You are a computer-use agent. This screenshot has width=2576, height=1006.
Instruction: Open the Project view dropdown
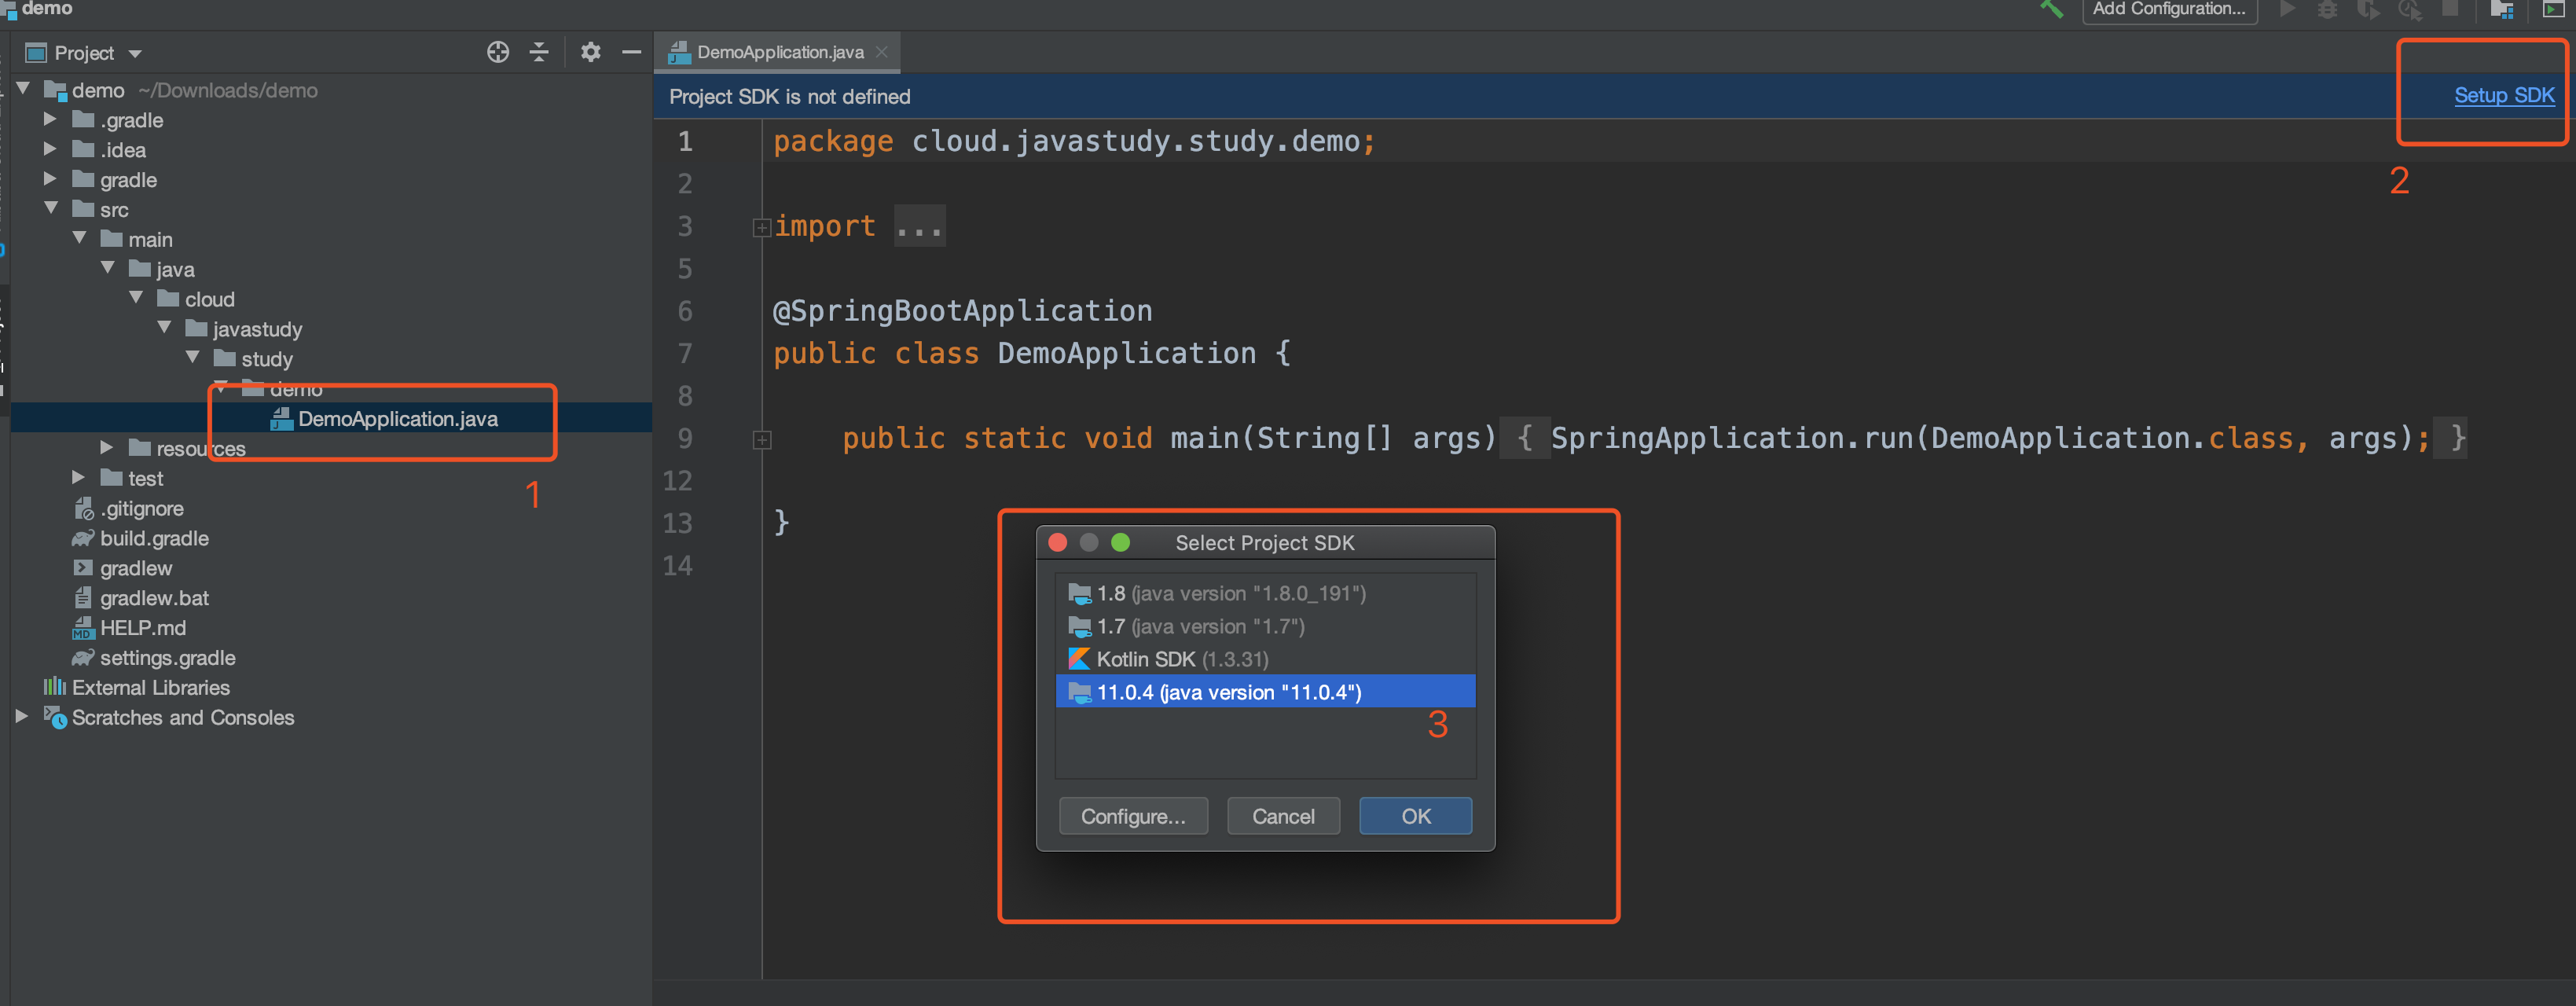(x=135, y=53)
